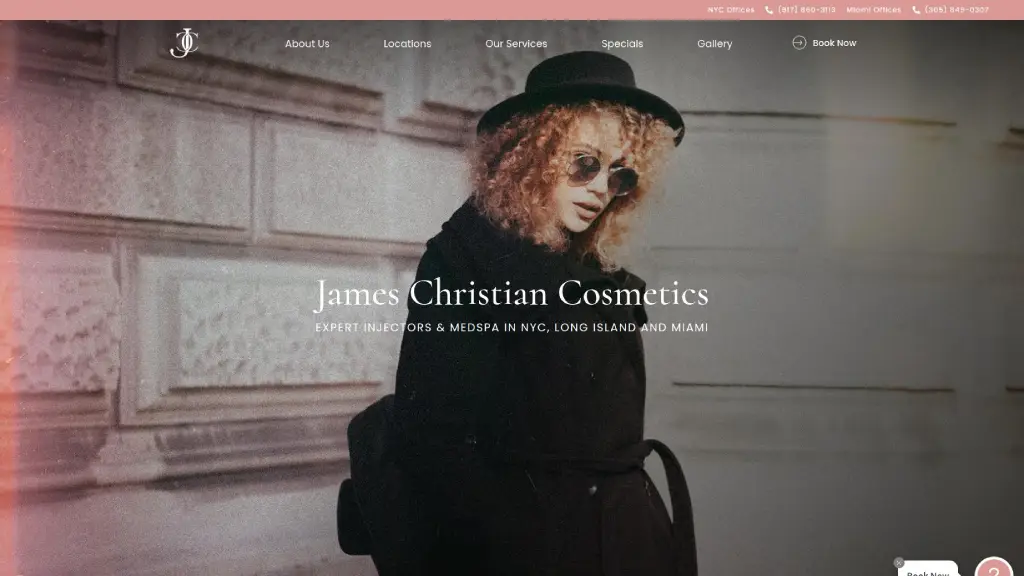Dismiss the Book Now chat popup

899,562
